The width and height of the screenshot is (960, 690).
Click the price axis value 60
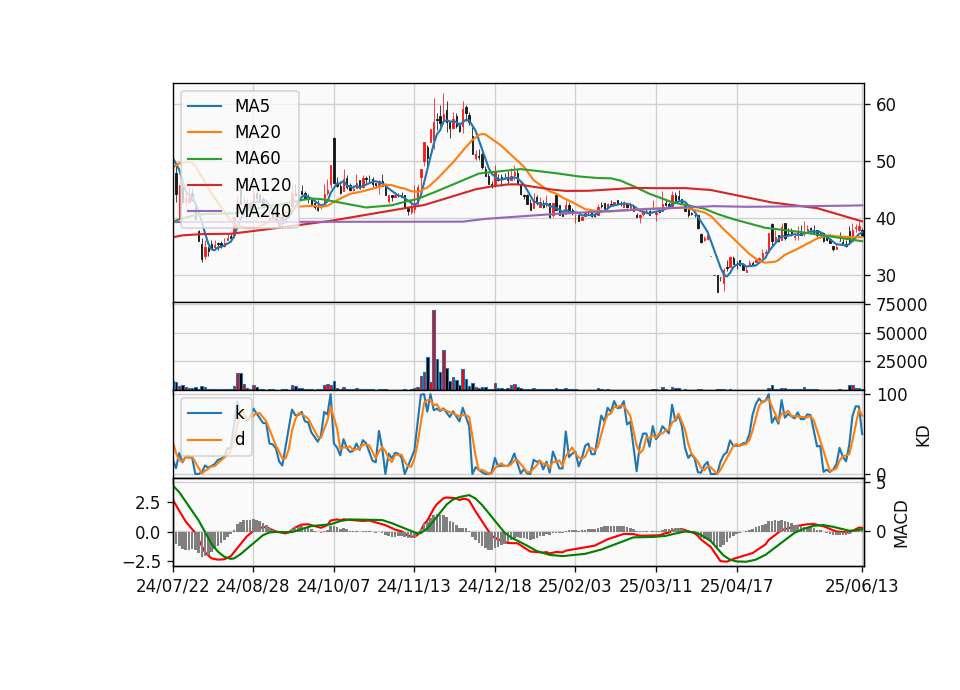pyautogui.click(x=886, y=105)
